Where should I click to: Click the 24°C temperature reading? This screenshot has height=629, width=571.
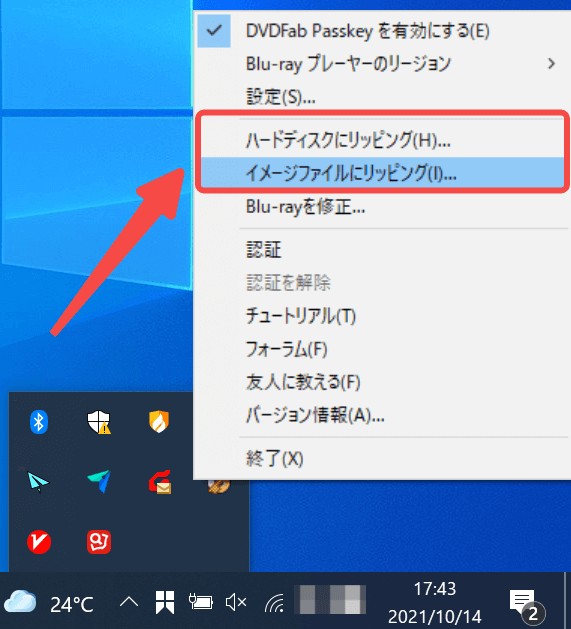click(x=72, y=604)
